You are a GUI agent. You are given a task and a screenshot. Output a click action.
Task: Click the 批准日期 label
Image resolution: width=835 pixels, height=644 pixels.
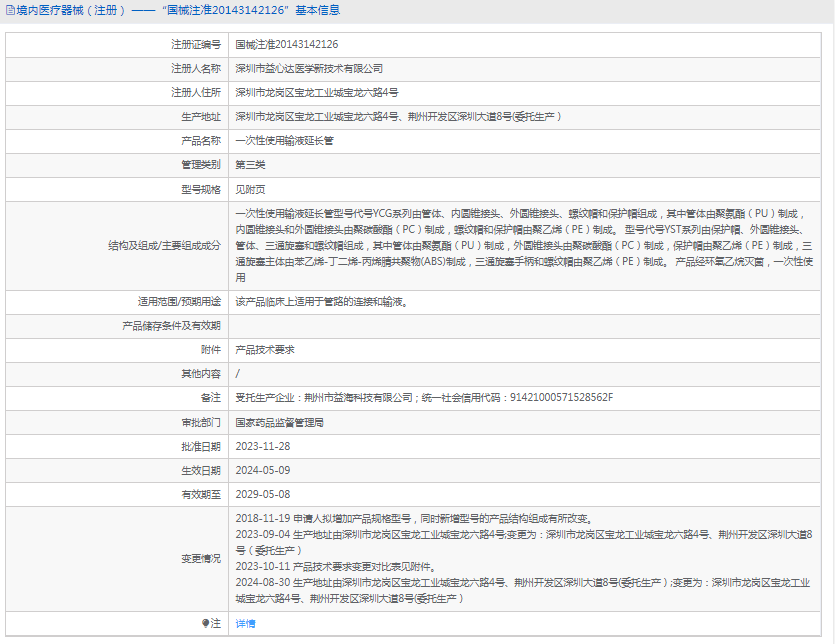[x=201, y=446]
